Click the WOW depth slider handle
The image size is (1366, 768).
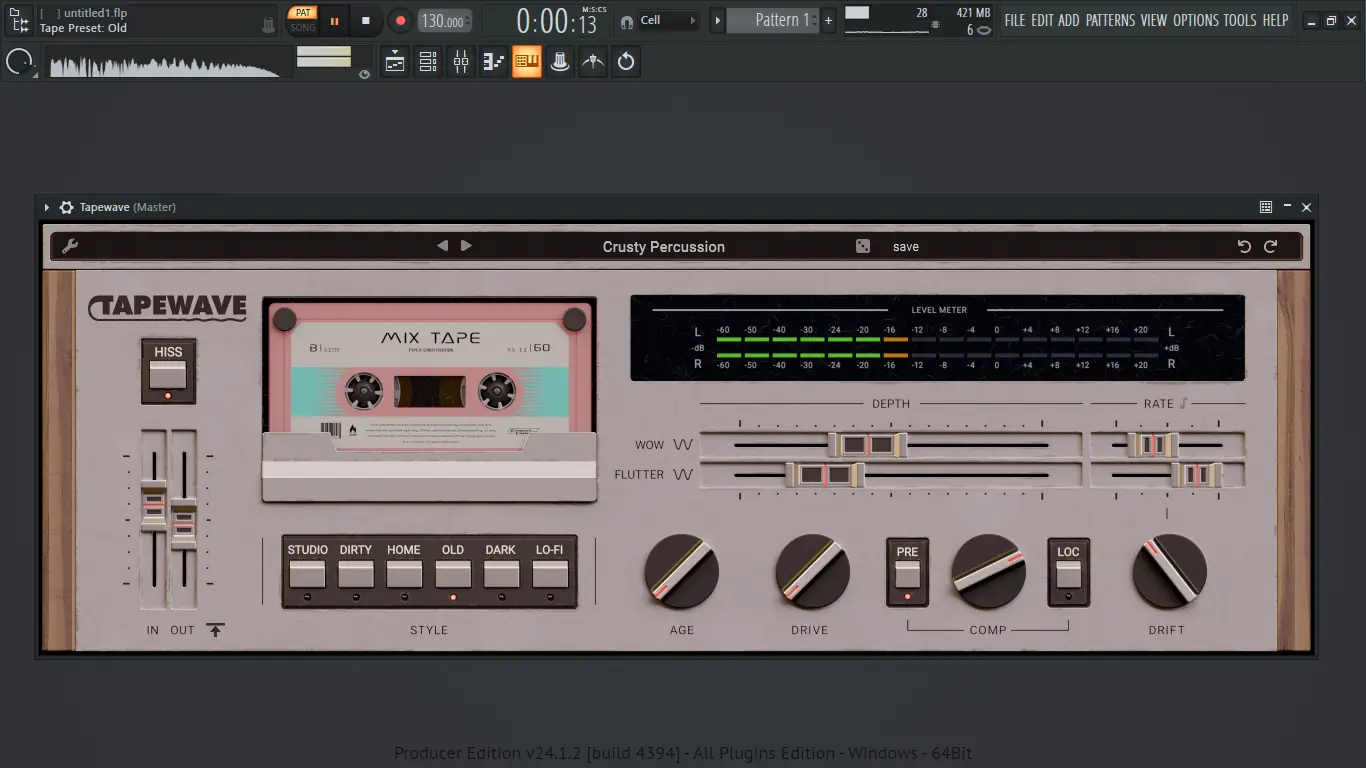coord(867,445)
